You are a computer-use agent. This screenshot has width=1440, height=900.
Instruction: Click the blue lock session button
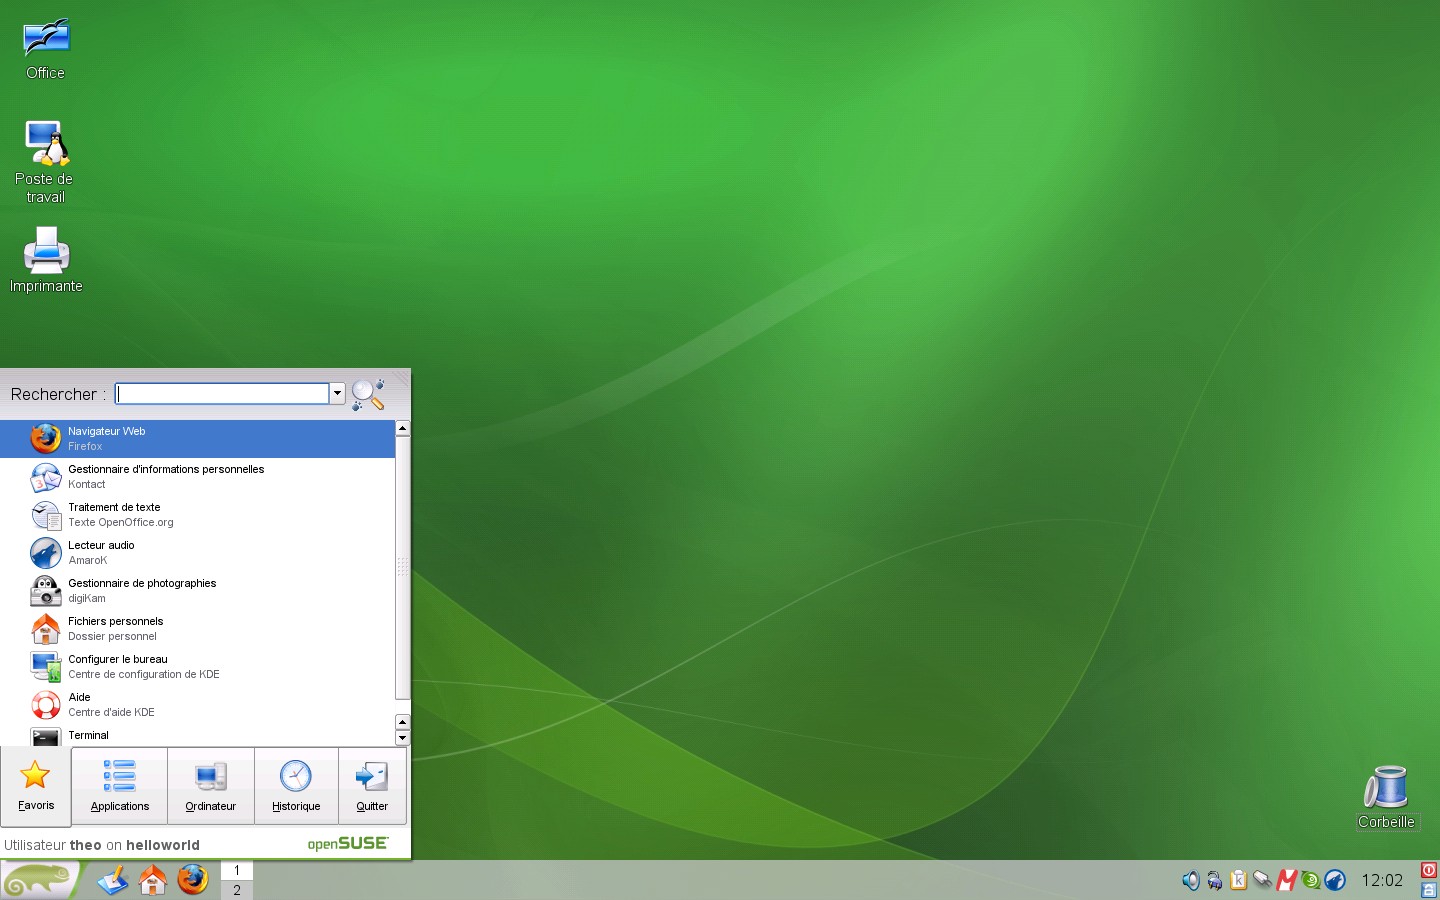tap(1429, 889)
